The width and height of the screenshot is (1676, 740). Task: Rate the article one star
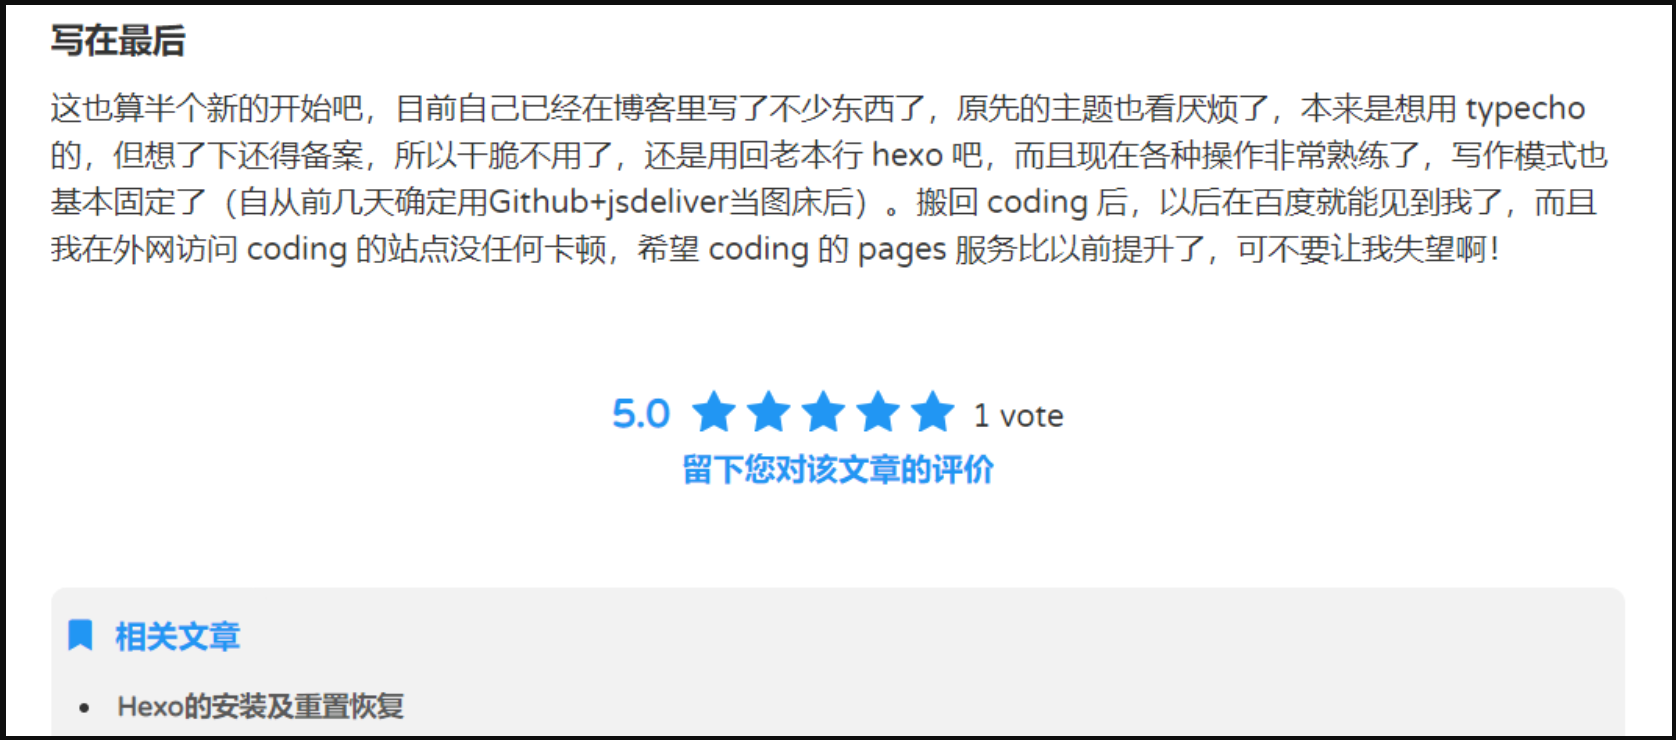[714, 412]
